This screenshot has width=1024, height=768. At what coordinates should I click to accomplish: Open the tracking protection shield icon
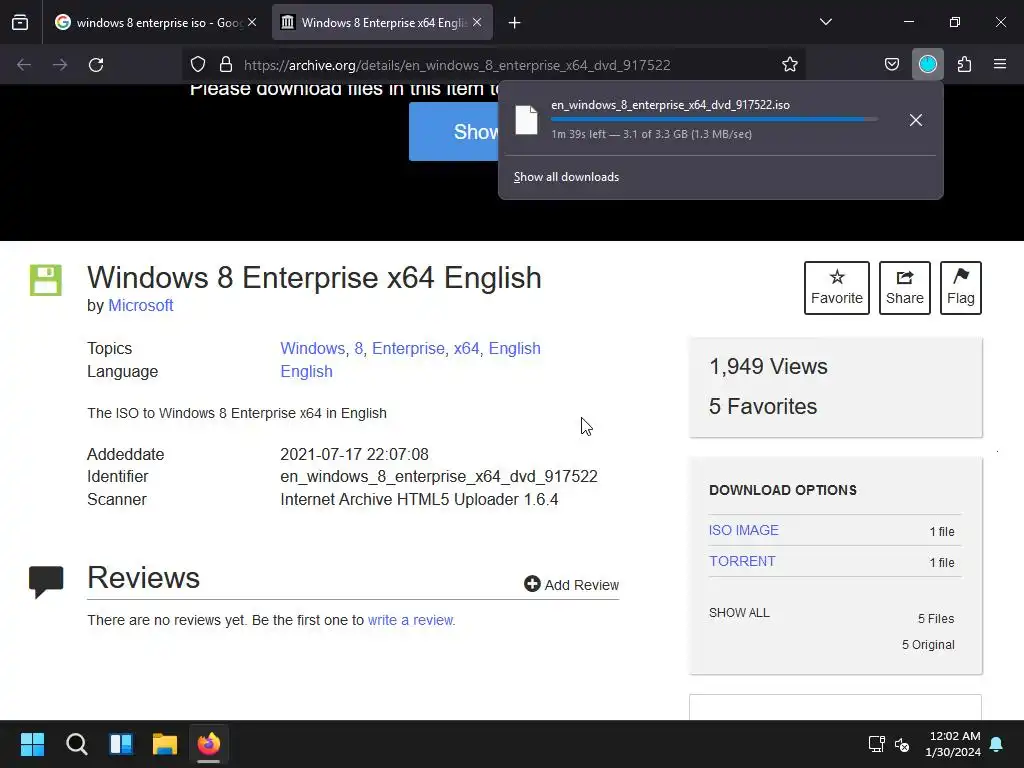tap(198, 65)
